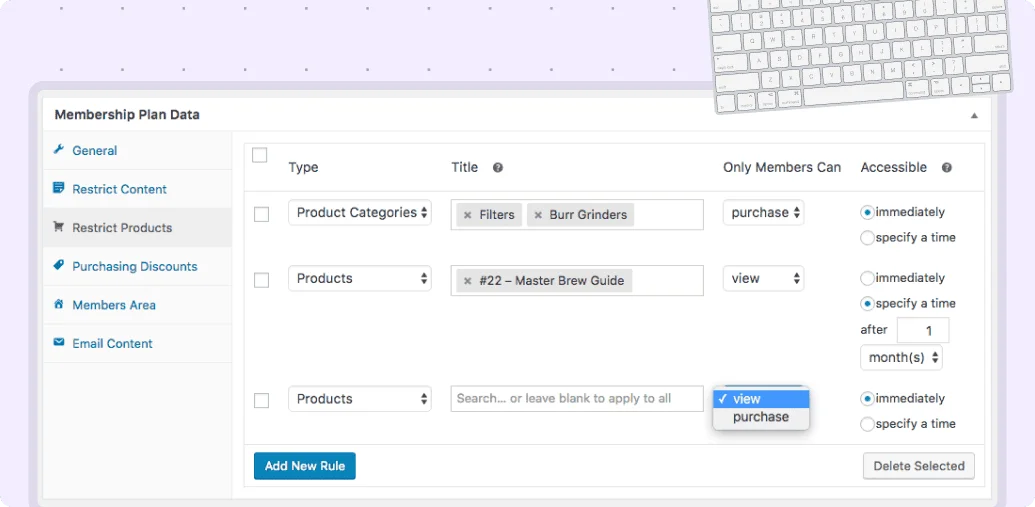Check the Product Categories rule checkbox
1035x507 pixels.
(x=261, y=215)
